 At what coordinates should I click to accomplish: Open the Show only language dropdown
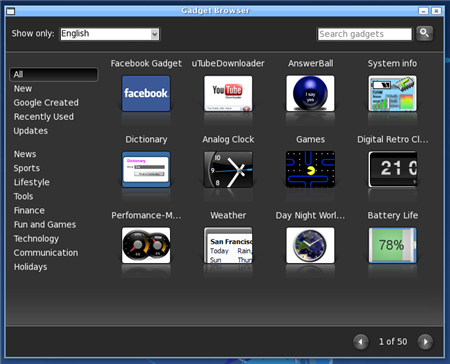point(110,34)
